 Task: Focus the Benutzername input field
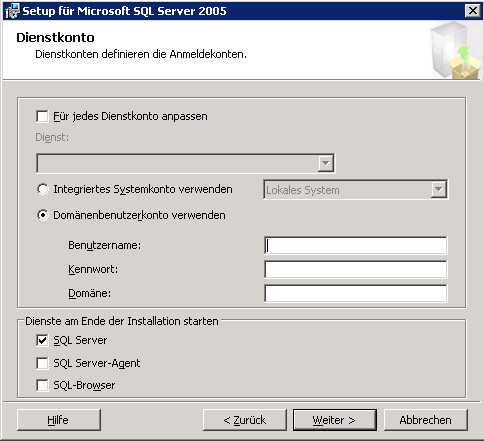click(x=355, y=245)
